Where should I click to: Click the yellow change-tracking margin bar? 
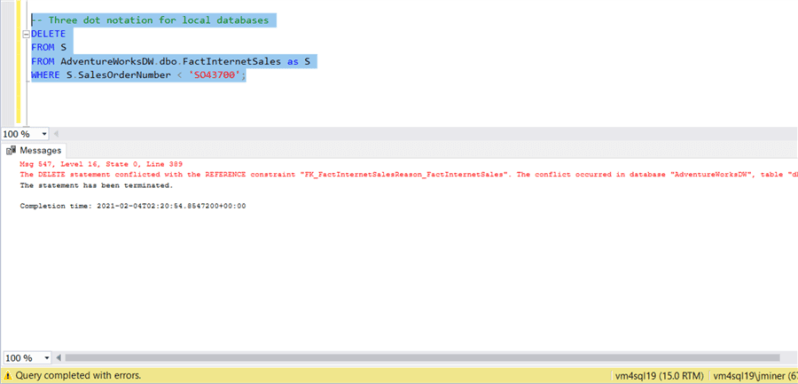coord(18,62)
